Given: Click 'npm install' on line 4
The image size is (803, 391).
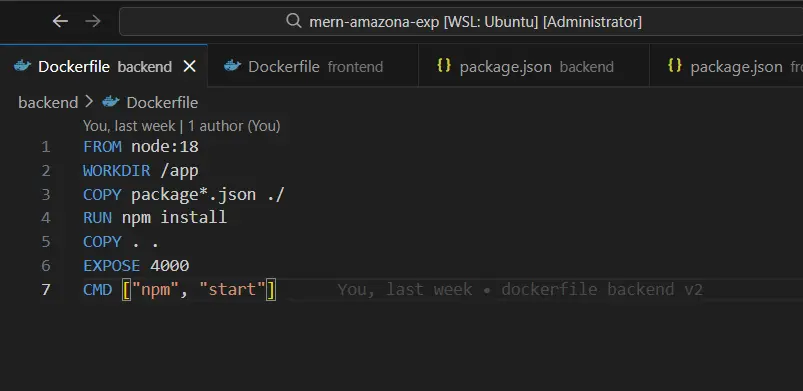Looking at the screenshot, I should coord(174,218).
